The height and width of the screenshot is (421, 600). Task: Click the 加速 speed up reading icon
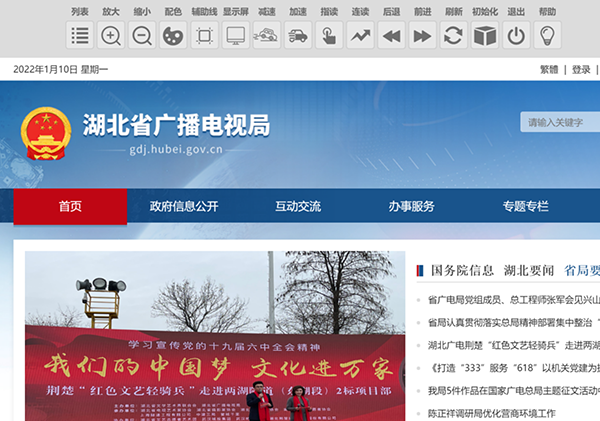tap(298, 35)
